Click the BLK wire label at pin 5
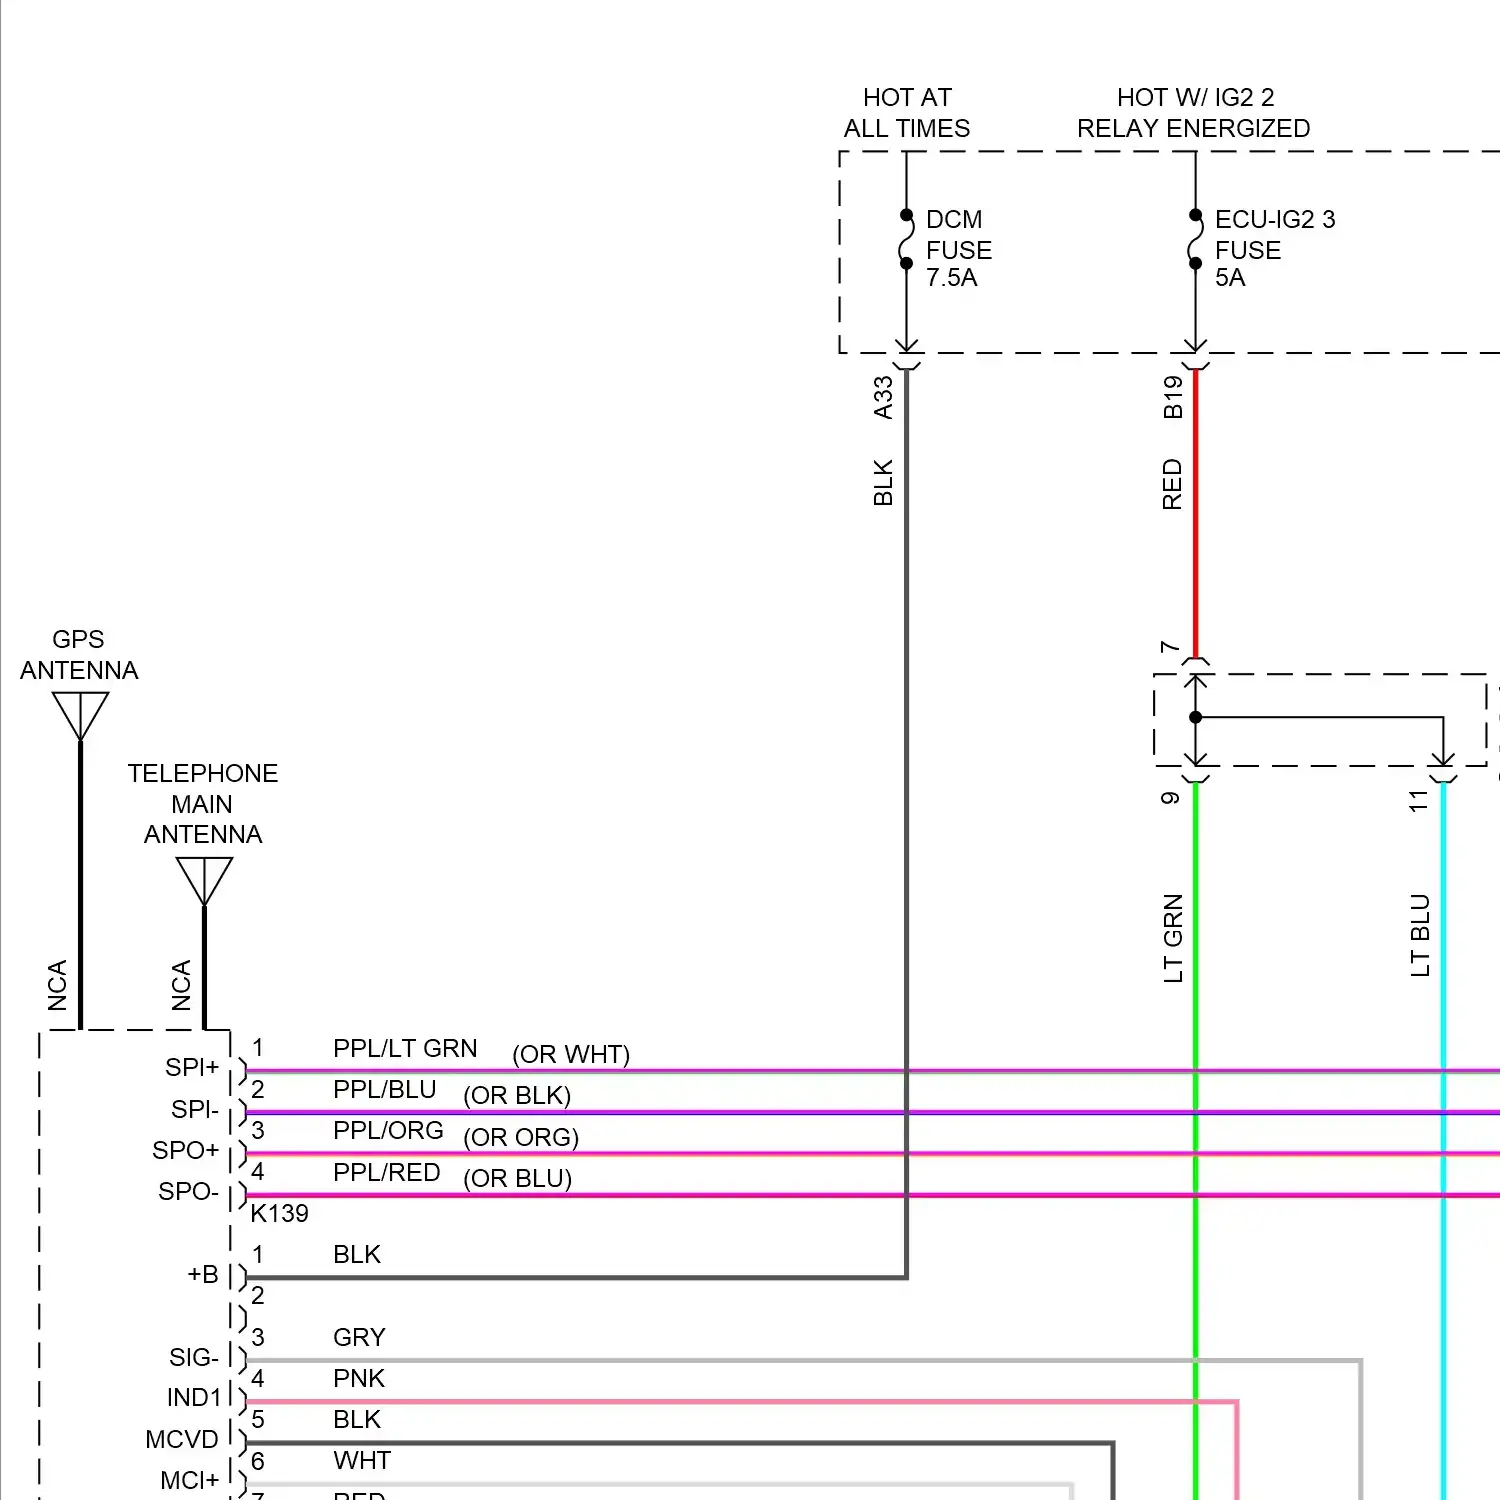This screenshot has width=1500, height=1500. 357,1419
